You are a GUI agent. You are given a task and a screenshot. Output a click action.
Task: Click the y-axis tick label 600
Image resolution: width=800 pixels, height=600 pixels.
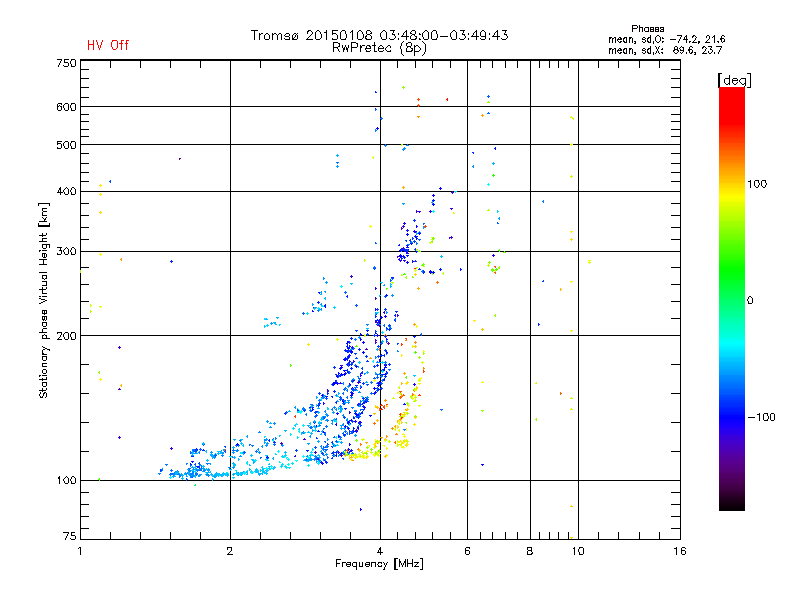click(67, 107)
